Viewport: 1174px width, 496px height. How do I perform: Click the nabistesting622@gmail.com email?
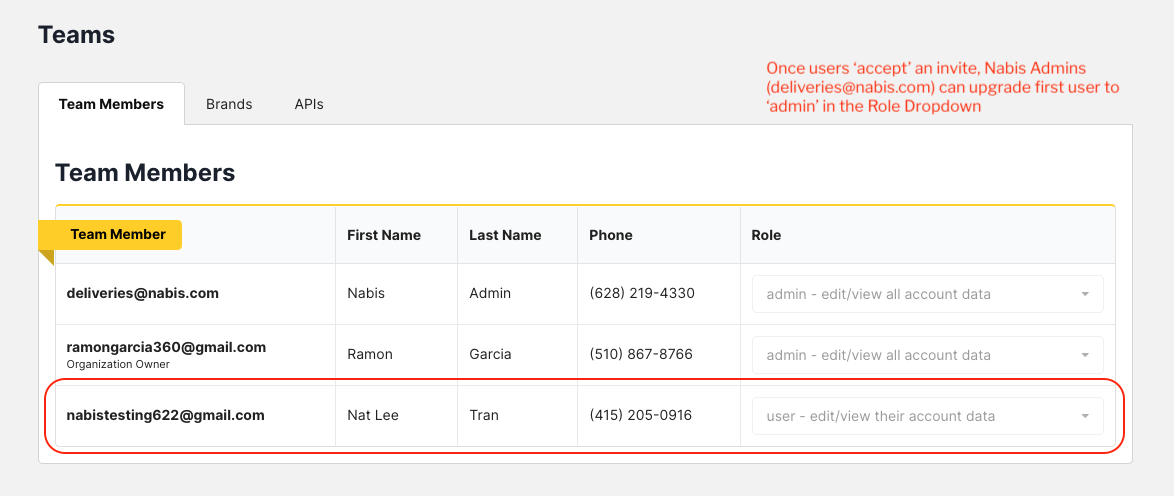(165, 415)
